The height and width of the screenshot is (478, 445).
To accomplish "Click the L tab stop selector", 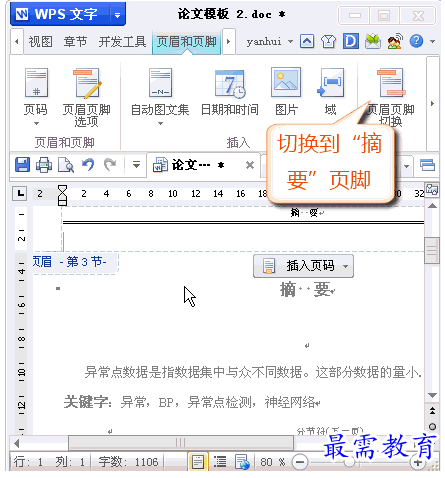I will pyautogui.click(x=20, y=193).
